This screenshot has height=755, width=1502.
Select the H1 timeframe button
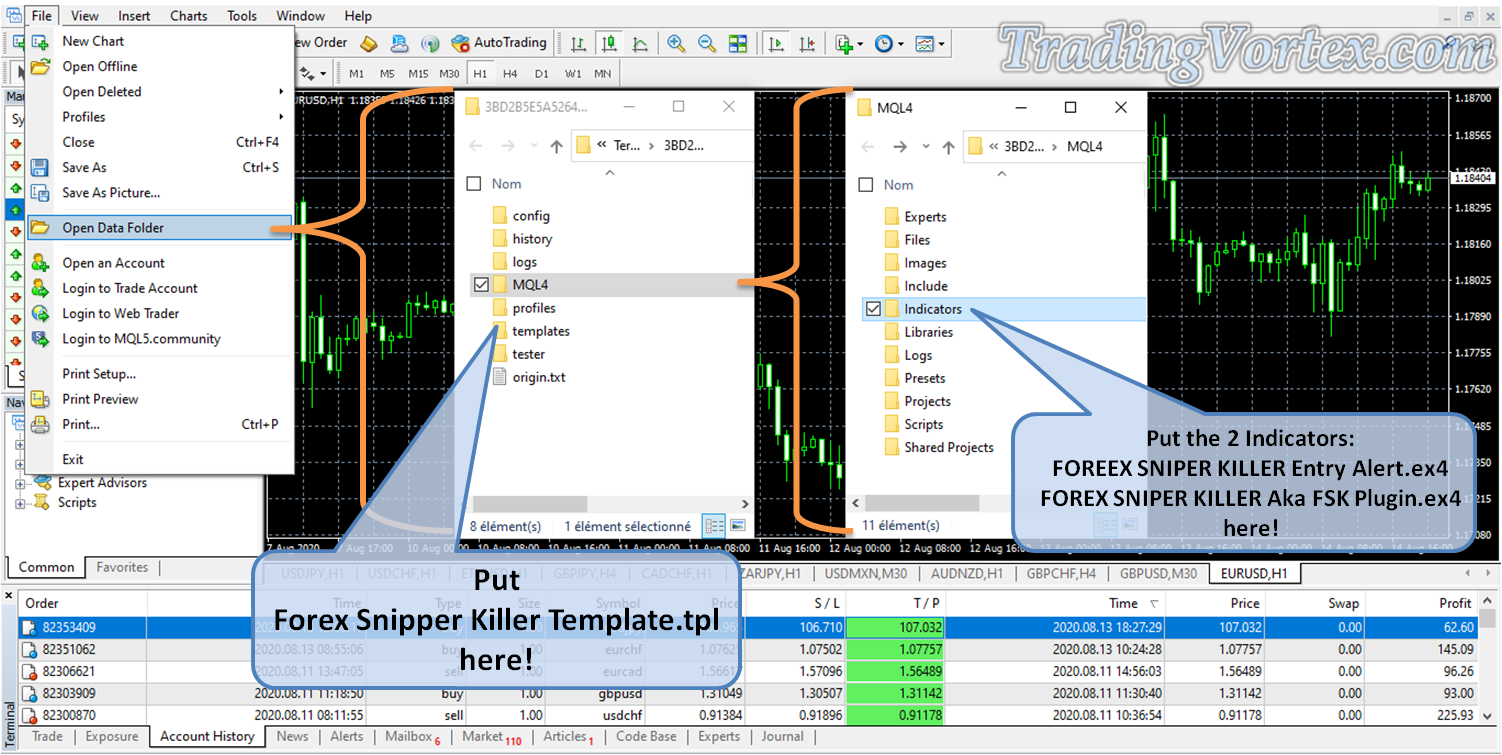481,74
